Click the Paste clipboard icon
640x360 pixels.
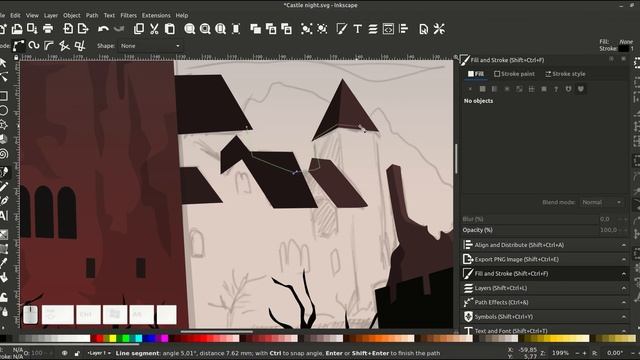pos(170,29)
